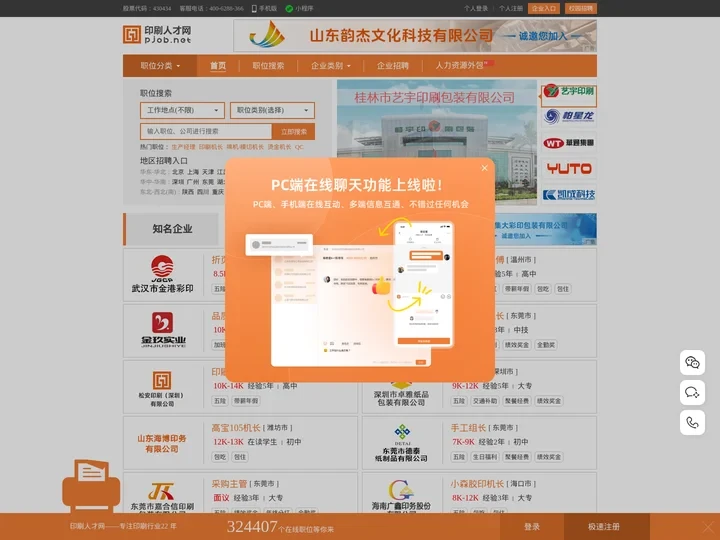Select the 深圳 region link
This screenshot has width=720, height=540.
pyautogui.click(x=178, y=182)
